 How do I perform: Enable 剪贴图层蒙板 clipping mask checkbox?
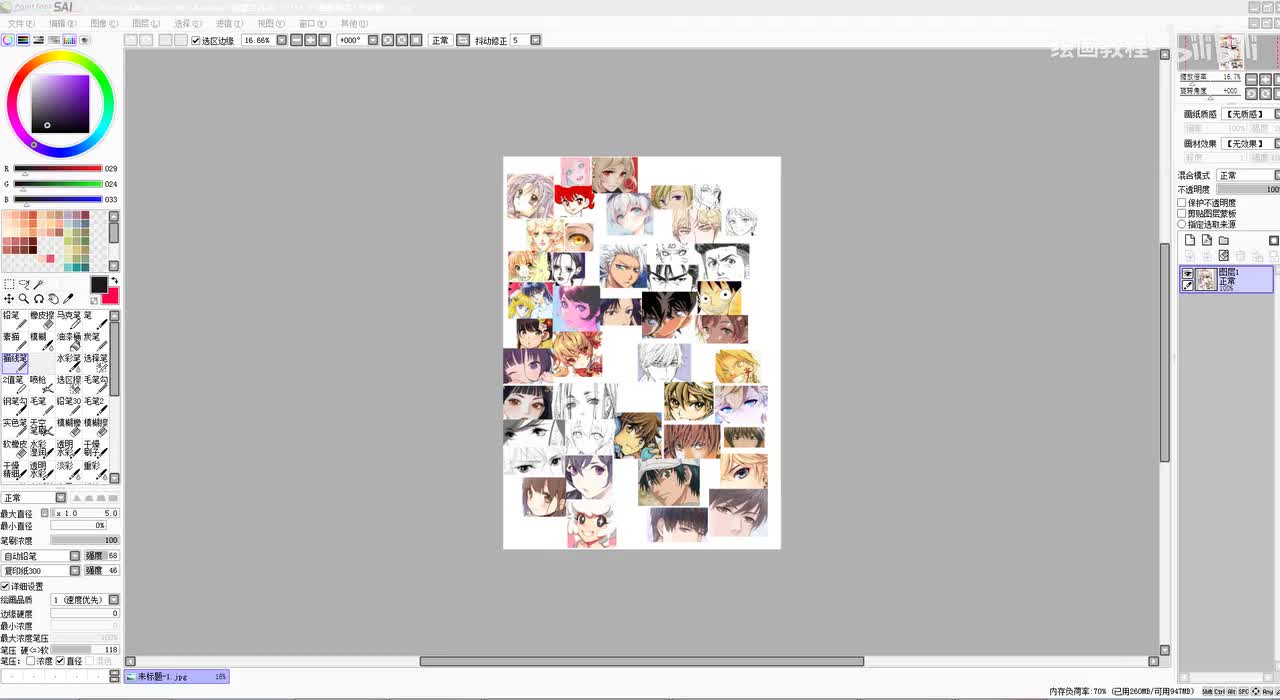pos(1182,214)
